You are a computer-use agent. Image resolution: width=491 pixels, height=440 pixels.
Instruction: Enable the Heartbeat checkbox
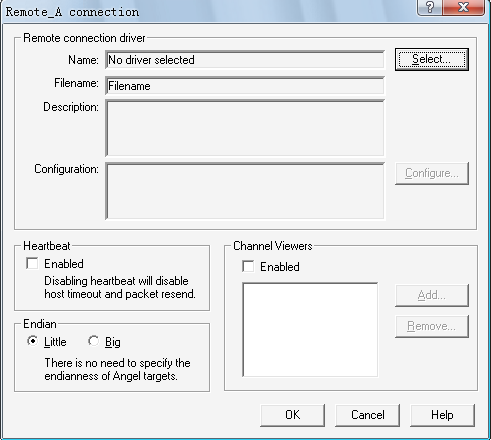(x=32, y=263)
